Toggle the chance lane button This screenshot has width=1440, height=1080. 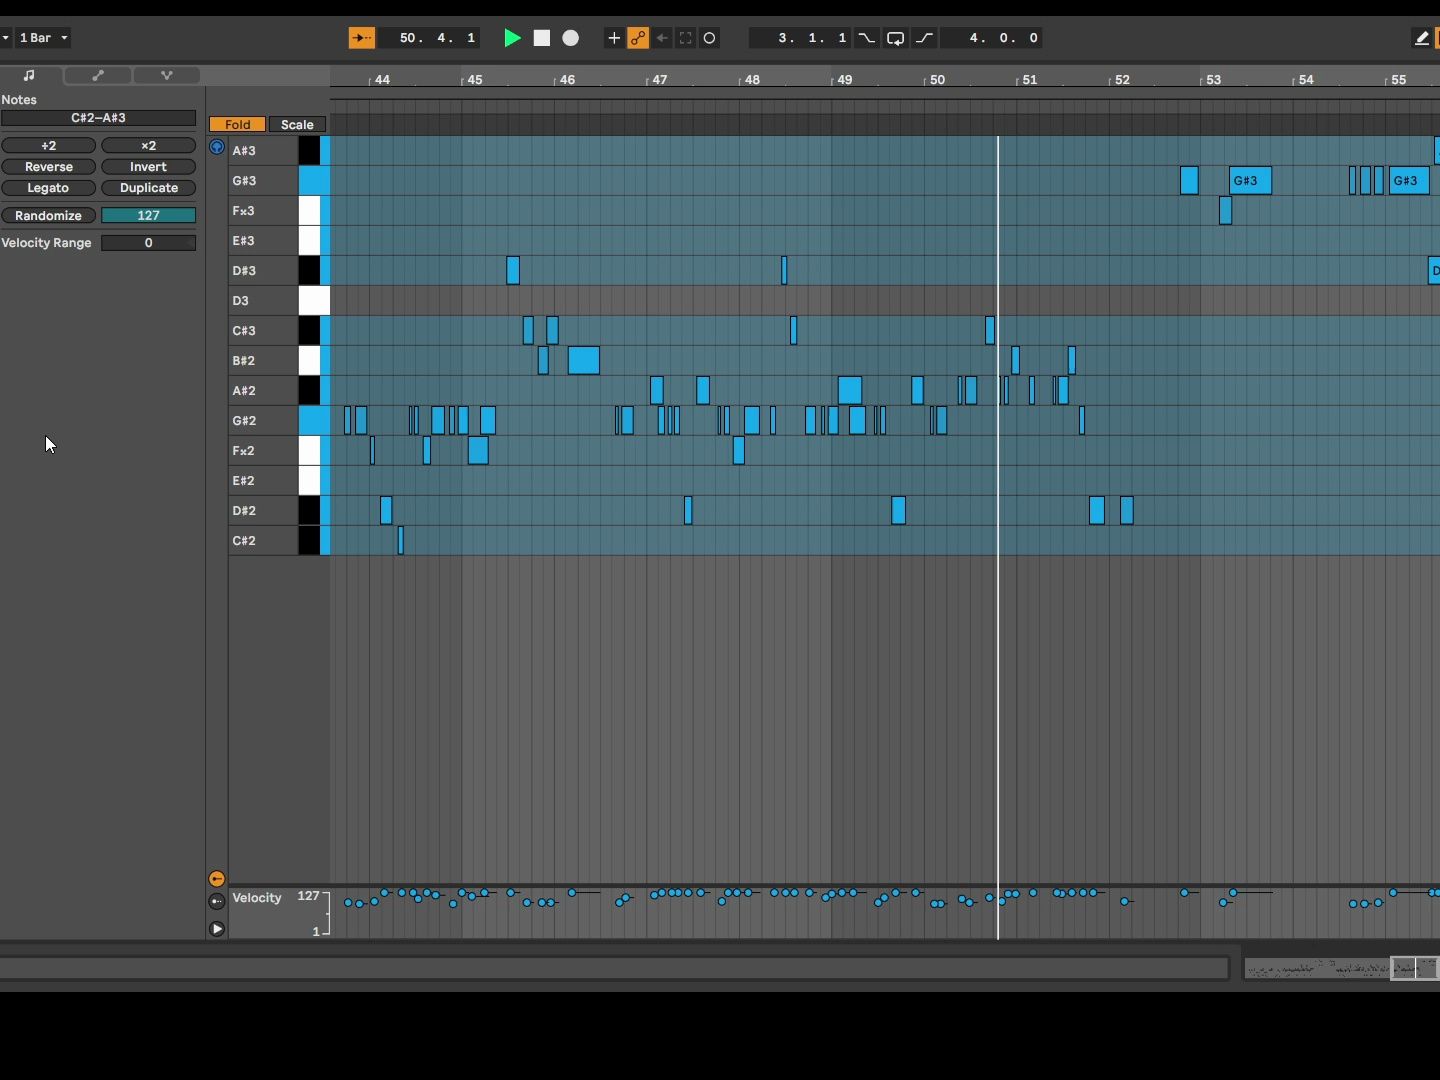[x=217, y=902]
